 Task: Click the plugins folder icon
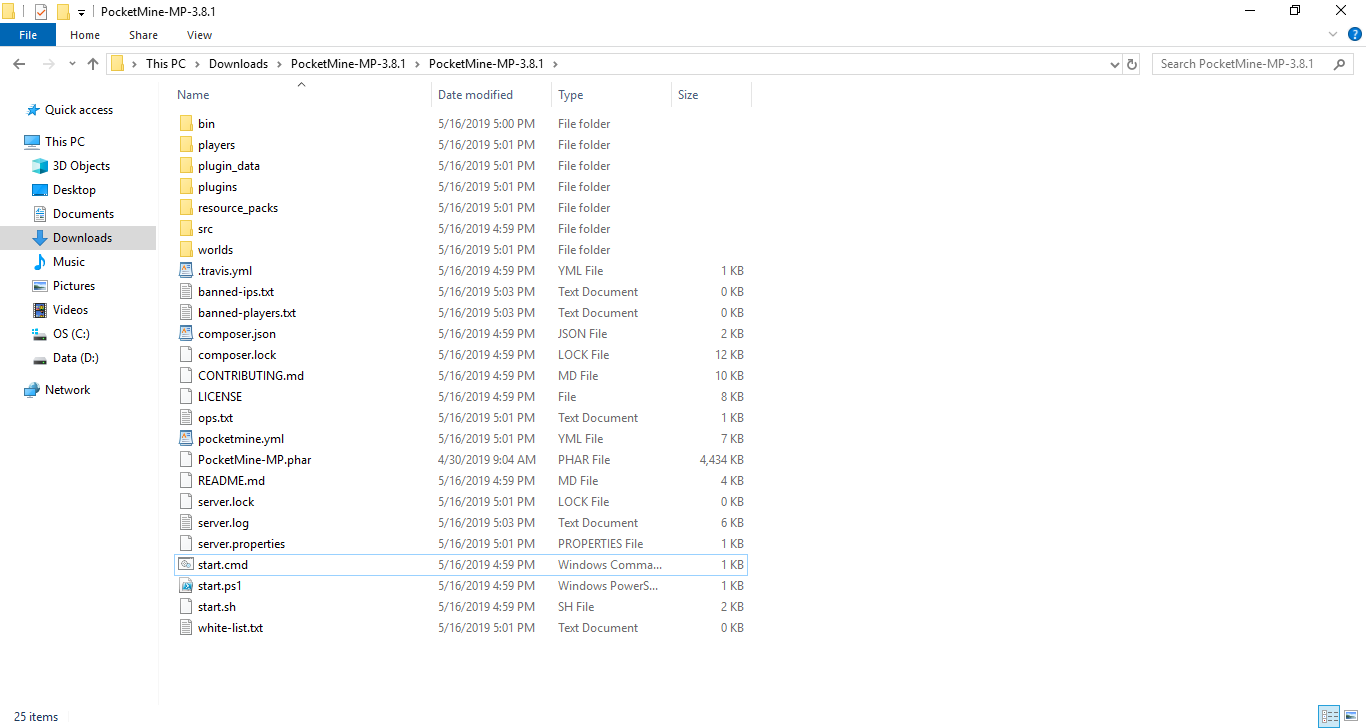[185, 187]
